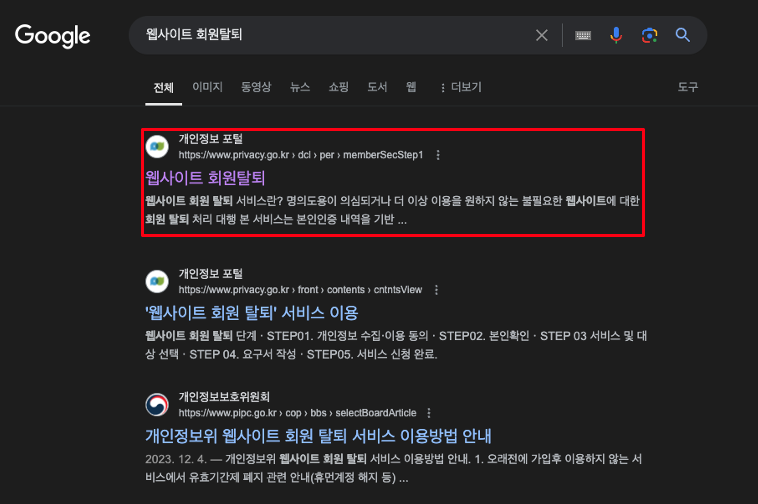Open the 웹사이트 회원탈퇴 result link
The image size is (758, 504).
[205, 178]
